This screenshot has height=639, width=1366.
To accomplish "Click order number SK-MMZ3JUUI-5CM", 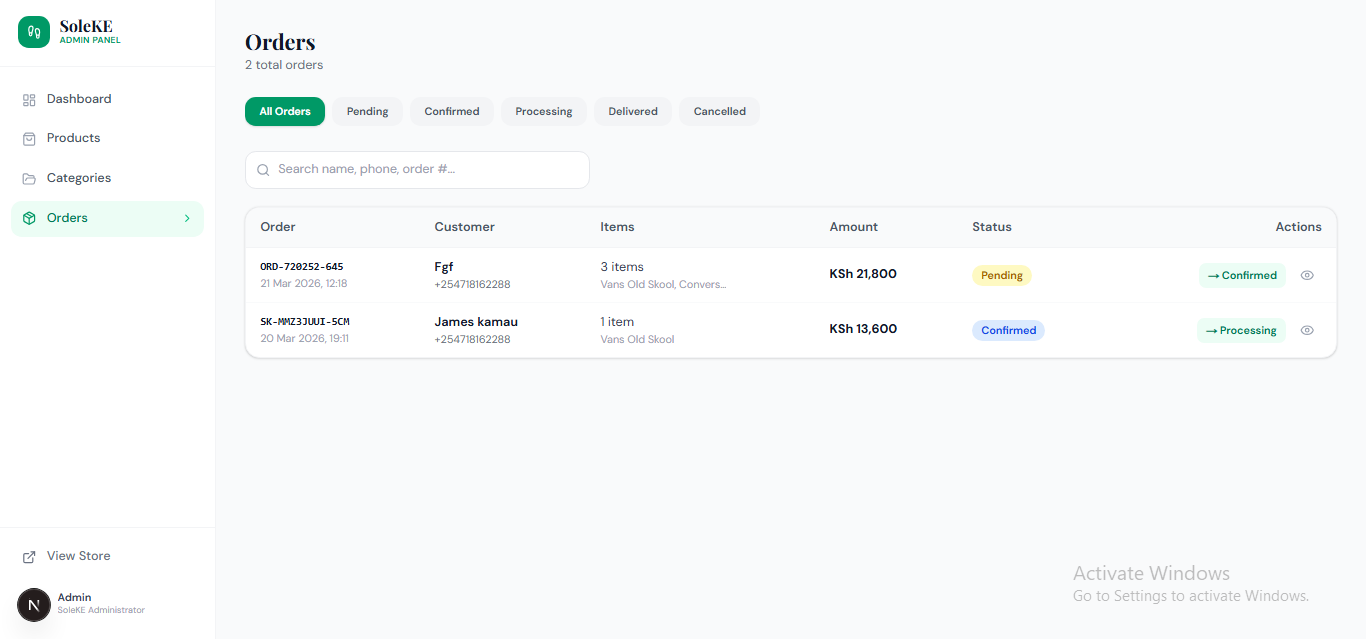I will coord(305,322).
